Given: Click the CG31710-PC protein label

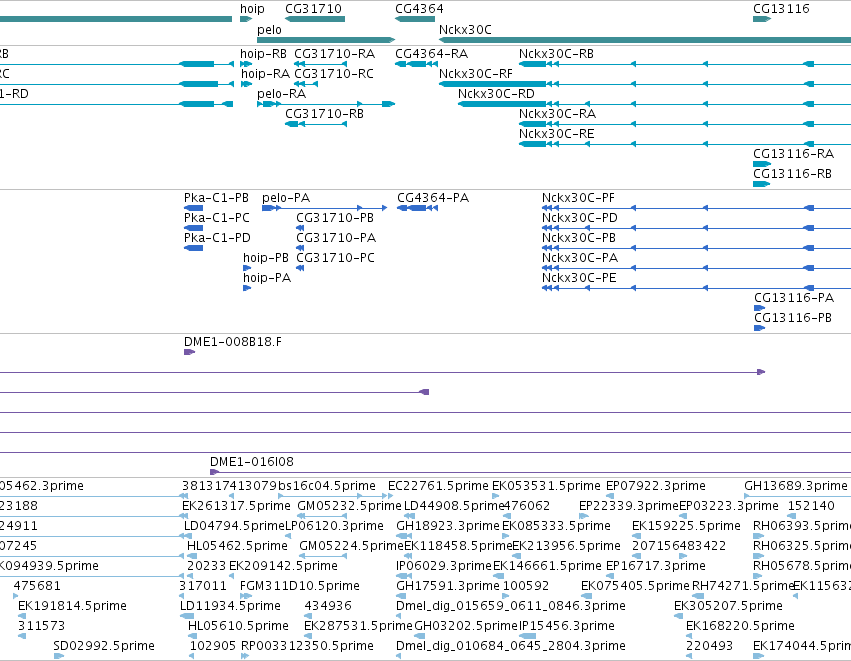Looking at the screenshot, I should [x=335, y=258].
